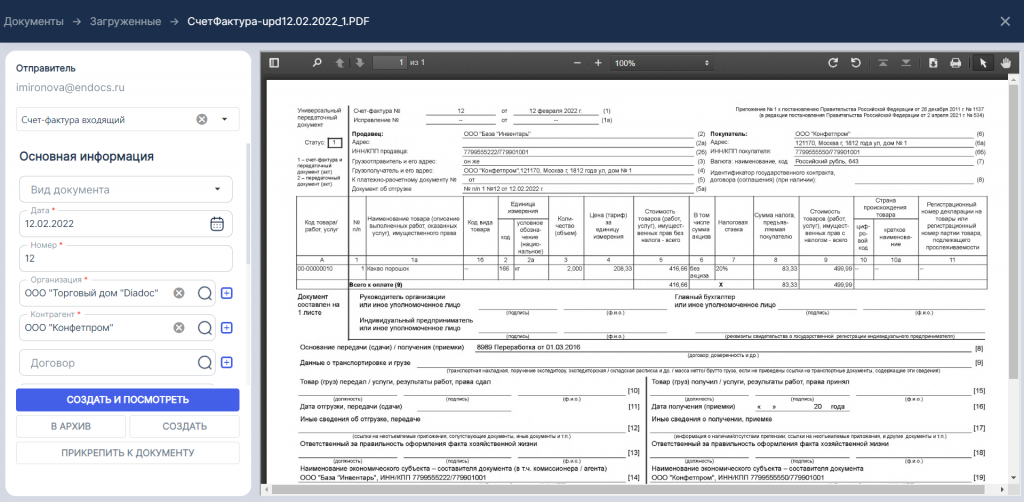This screenshot has height=502, width=1024.
Task: Go to Загруженные breadcrumb
Action: pyautogui.click(x=126, y=22)
